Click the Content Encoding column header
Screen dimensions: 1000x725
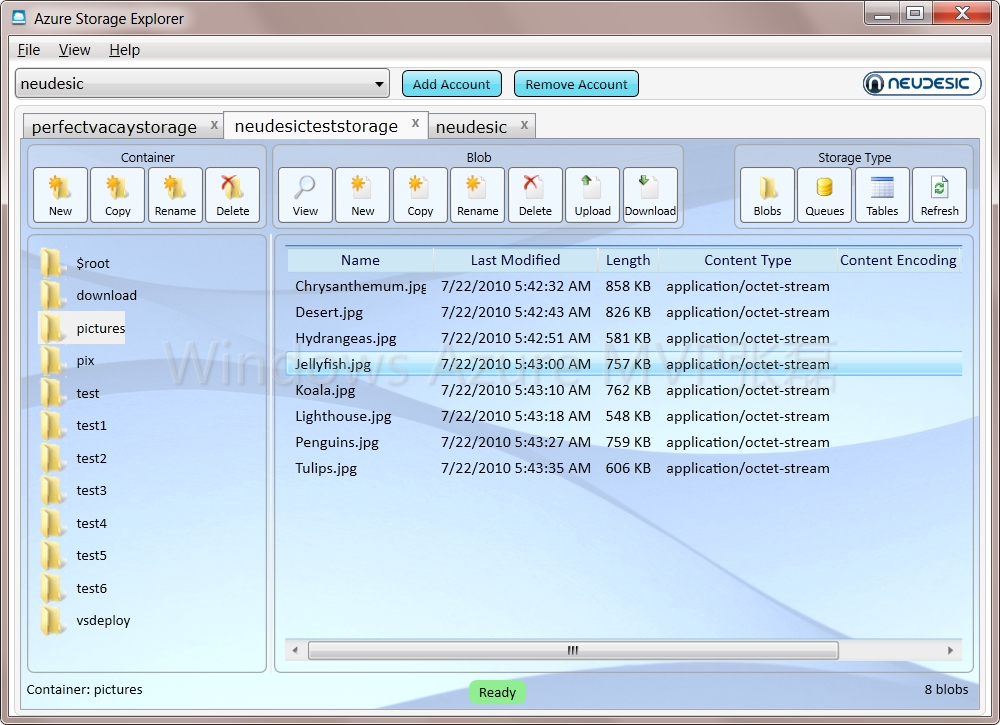click(x=898, y=260)
